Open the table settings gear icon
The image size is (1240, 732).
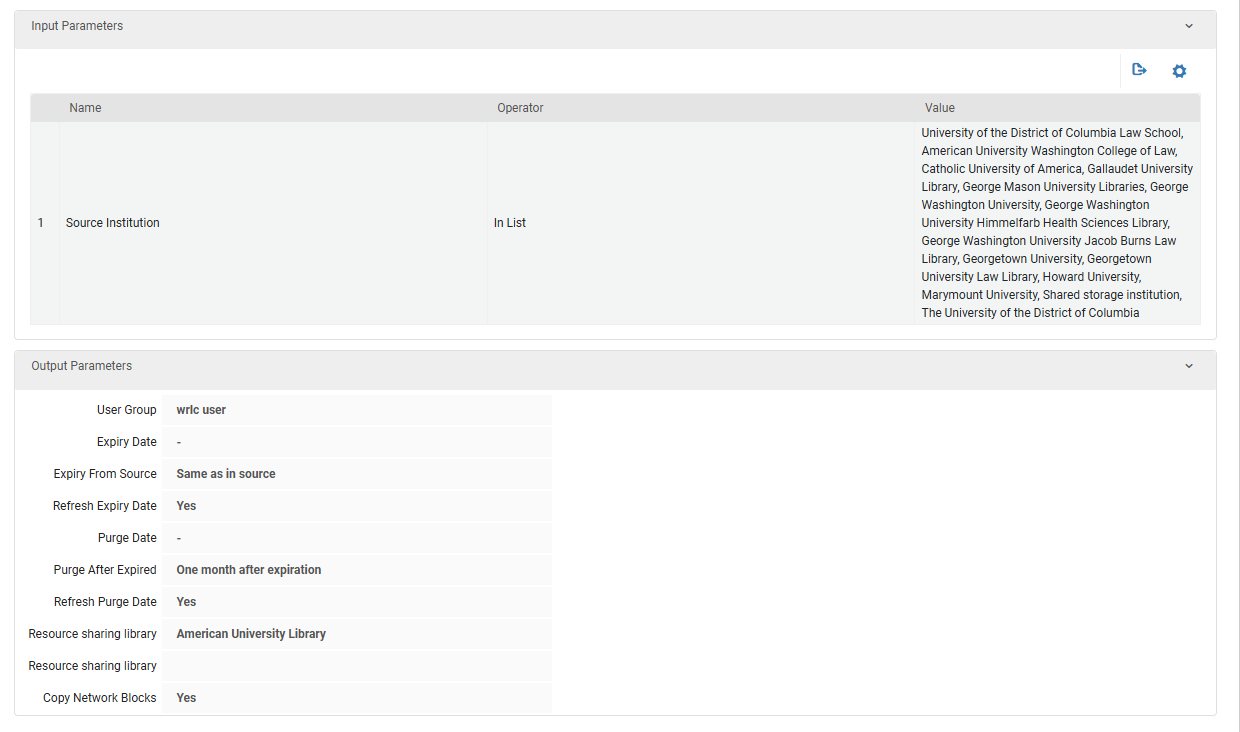pos(1179,70)
